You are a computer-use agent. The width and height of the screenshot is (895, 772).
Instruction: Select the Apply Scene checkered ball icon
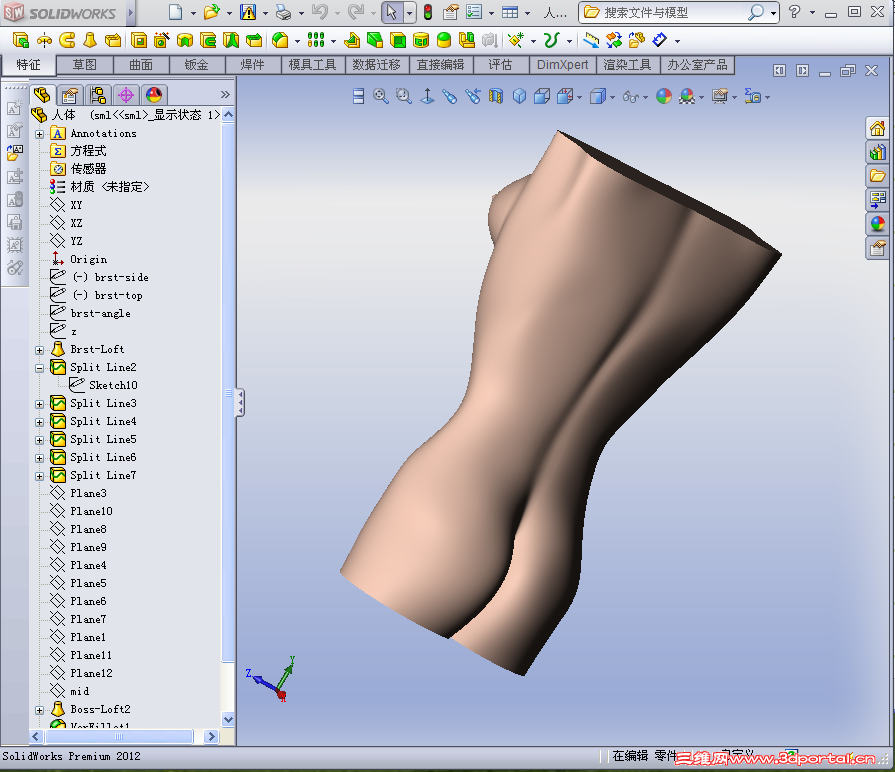688,96
